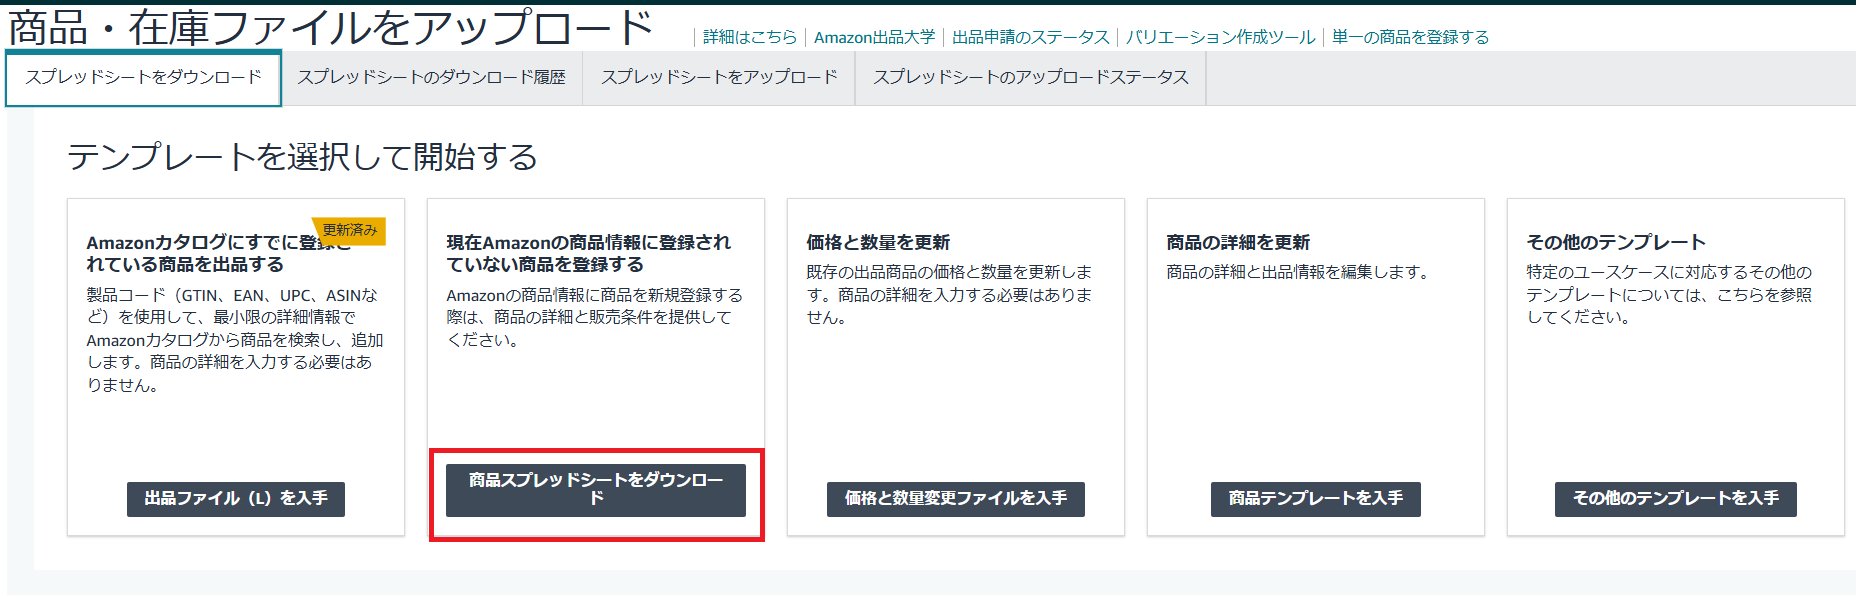
Task: Click the 価格と数量を更新 card title
Action: (x=878, y=242)
